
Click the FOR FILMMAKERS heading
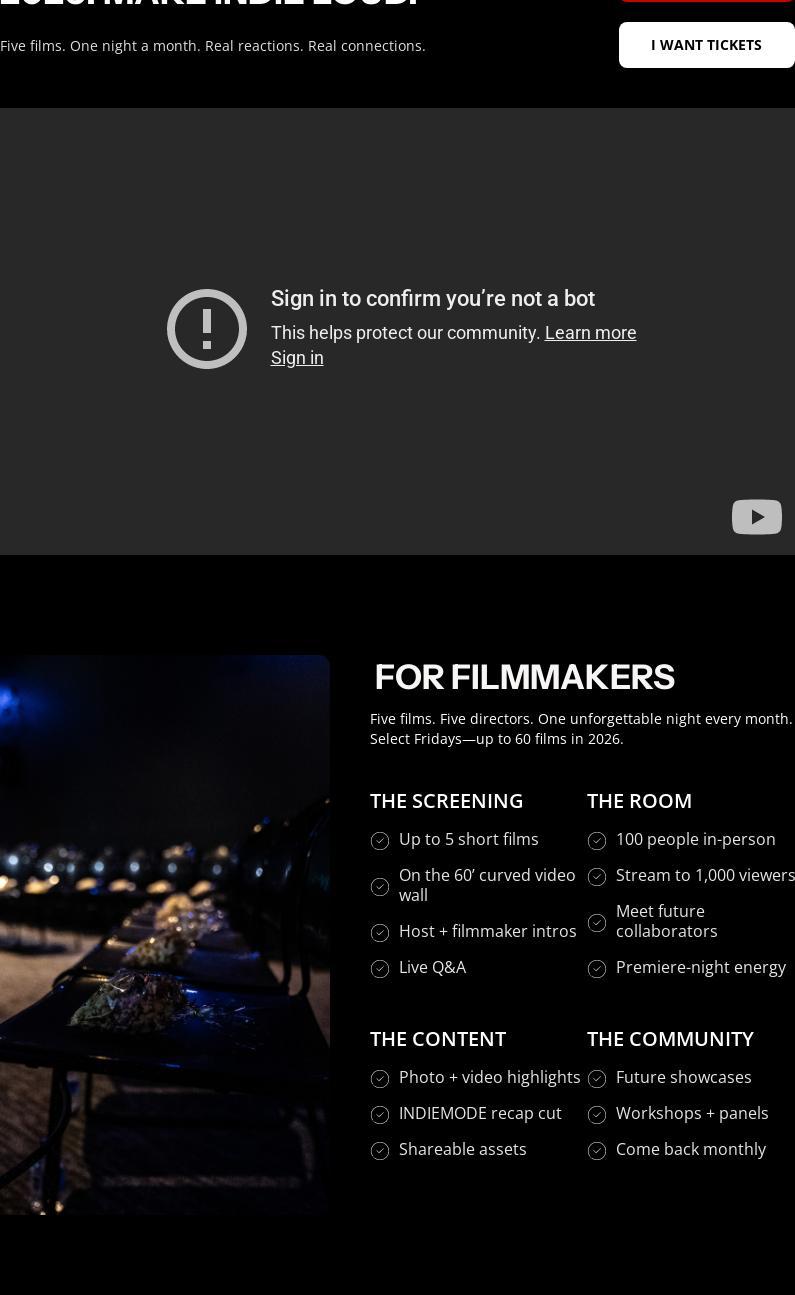click(525, 677)
